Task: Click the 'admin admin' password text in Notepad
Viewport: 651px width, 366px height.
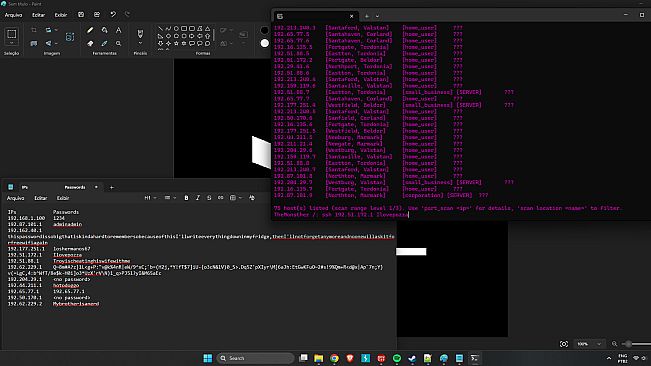Action: (x=67, y=224)
